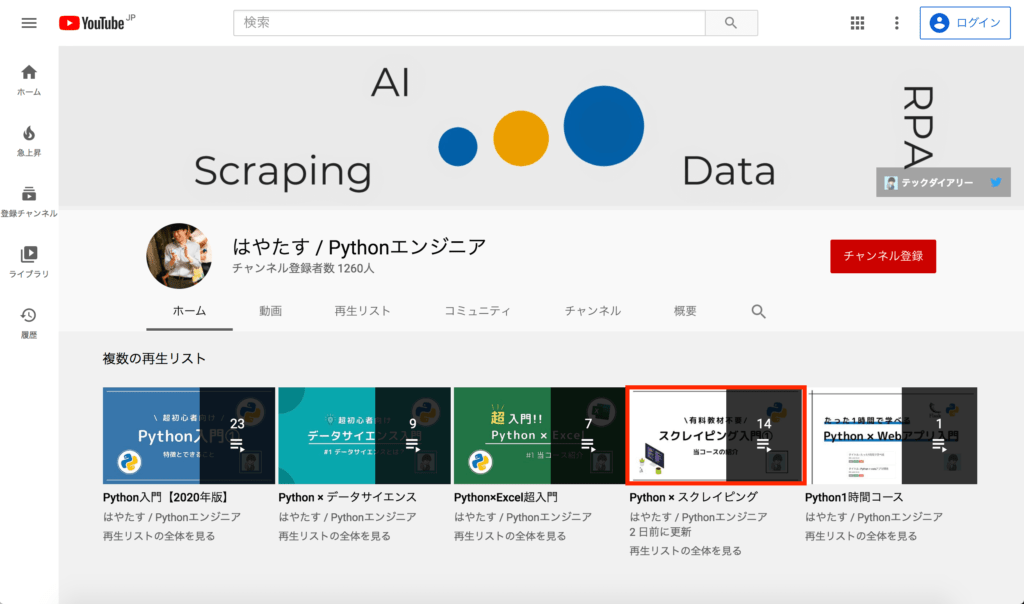Open the three-dot settings menu
The image size is (1024, 604).
point(896,23)
